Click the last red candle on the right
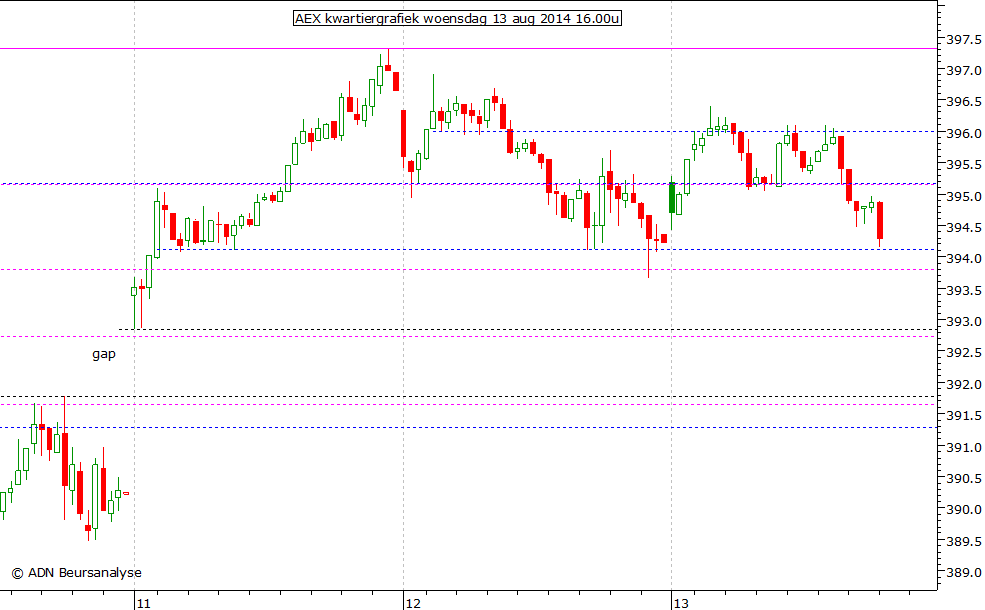 click(879, 220)
